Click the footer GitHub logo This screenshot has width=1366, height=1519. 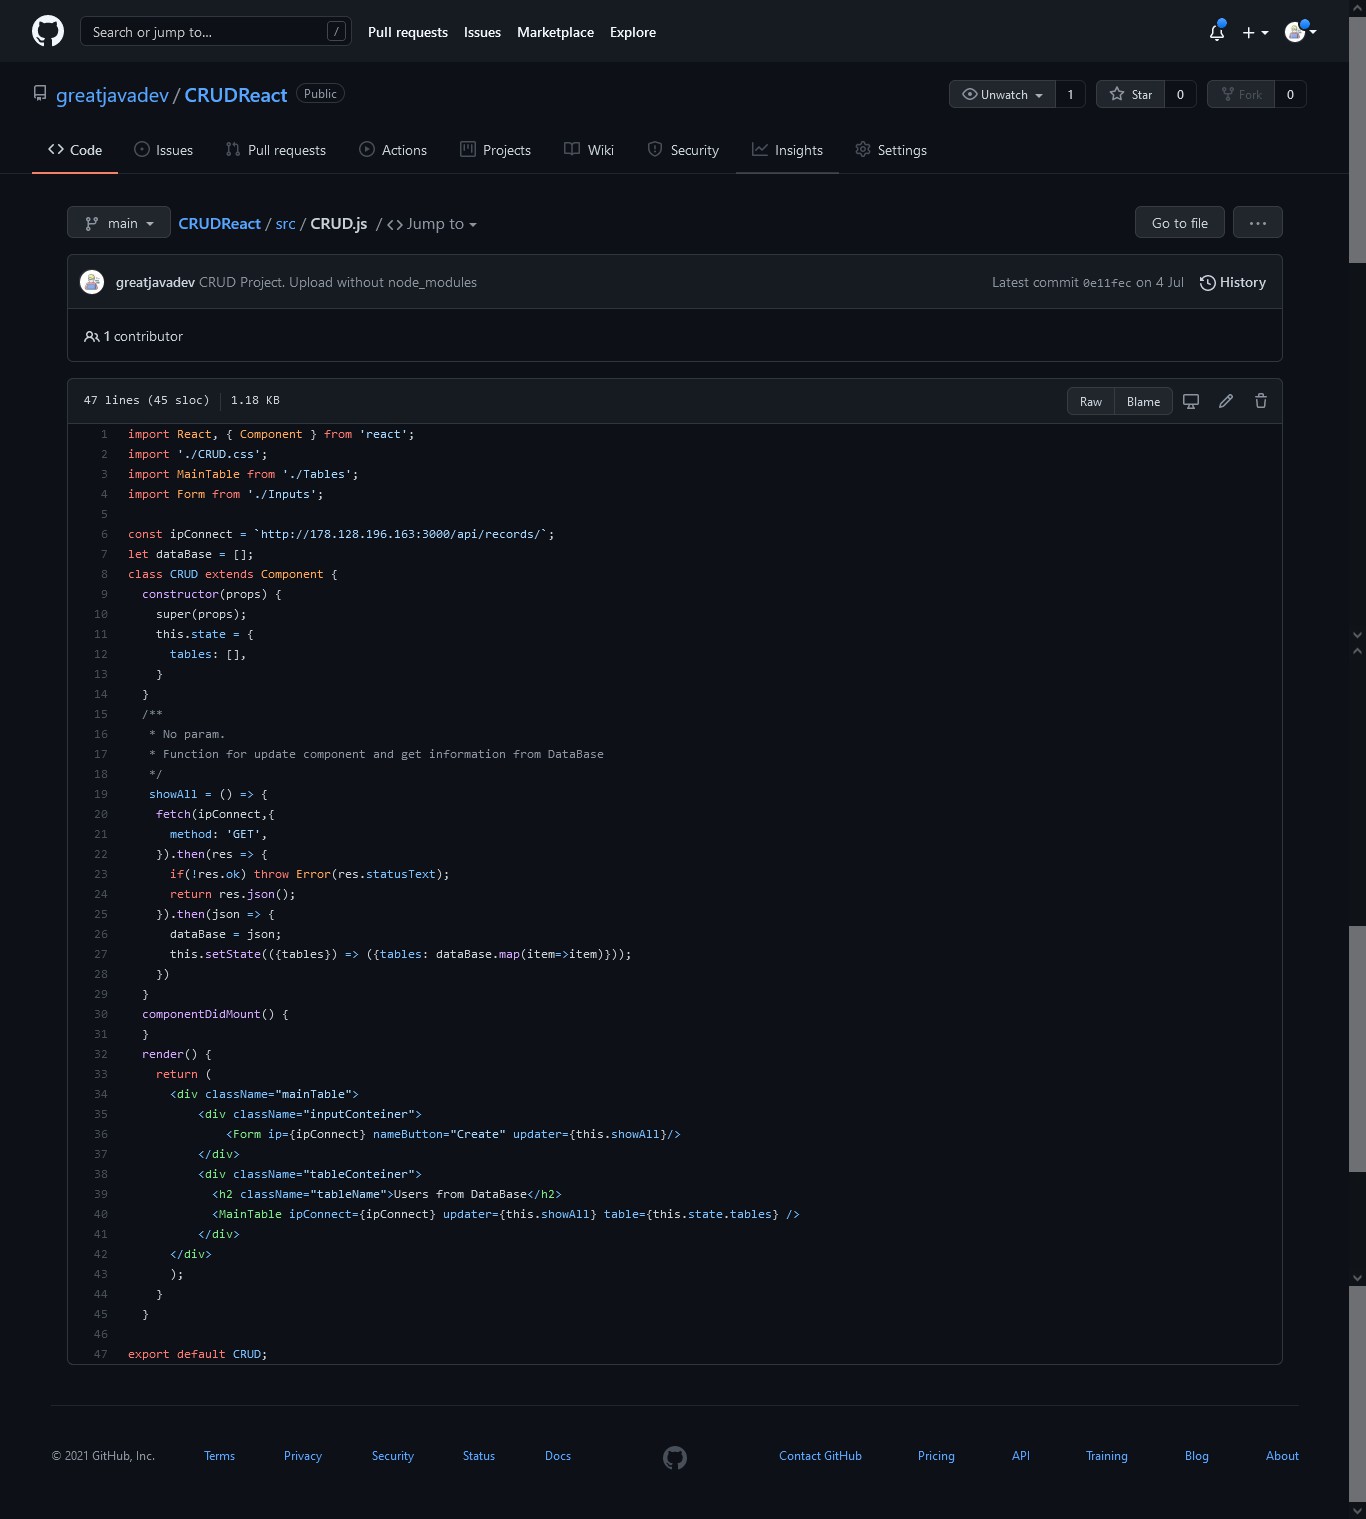[675, 1457]
